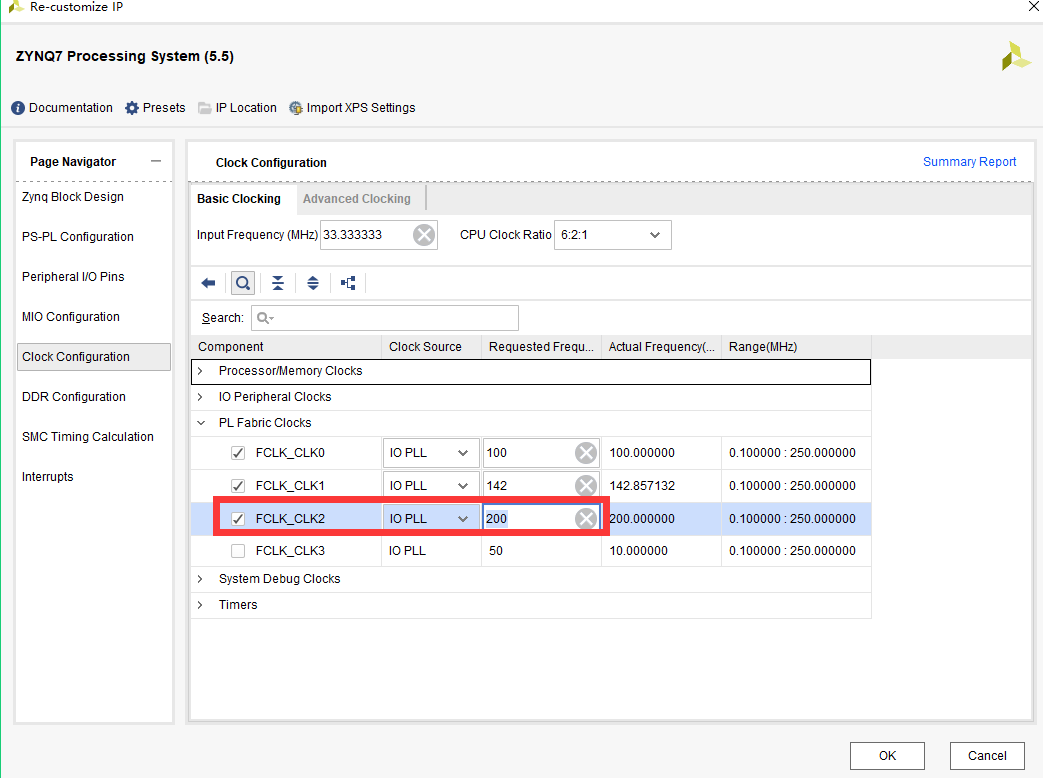Uncheck the FCLK_CLK0 checkbox
1043x778 pixels.
237,453
